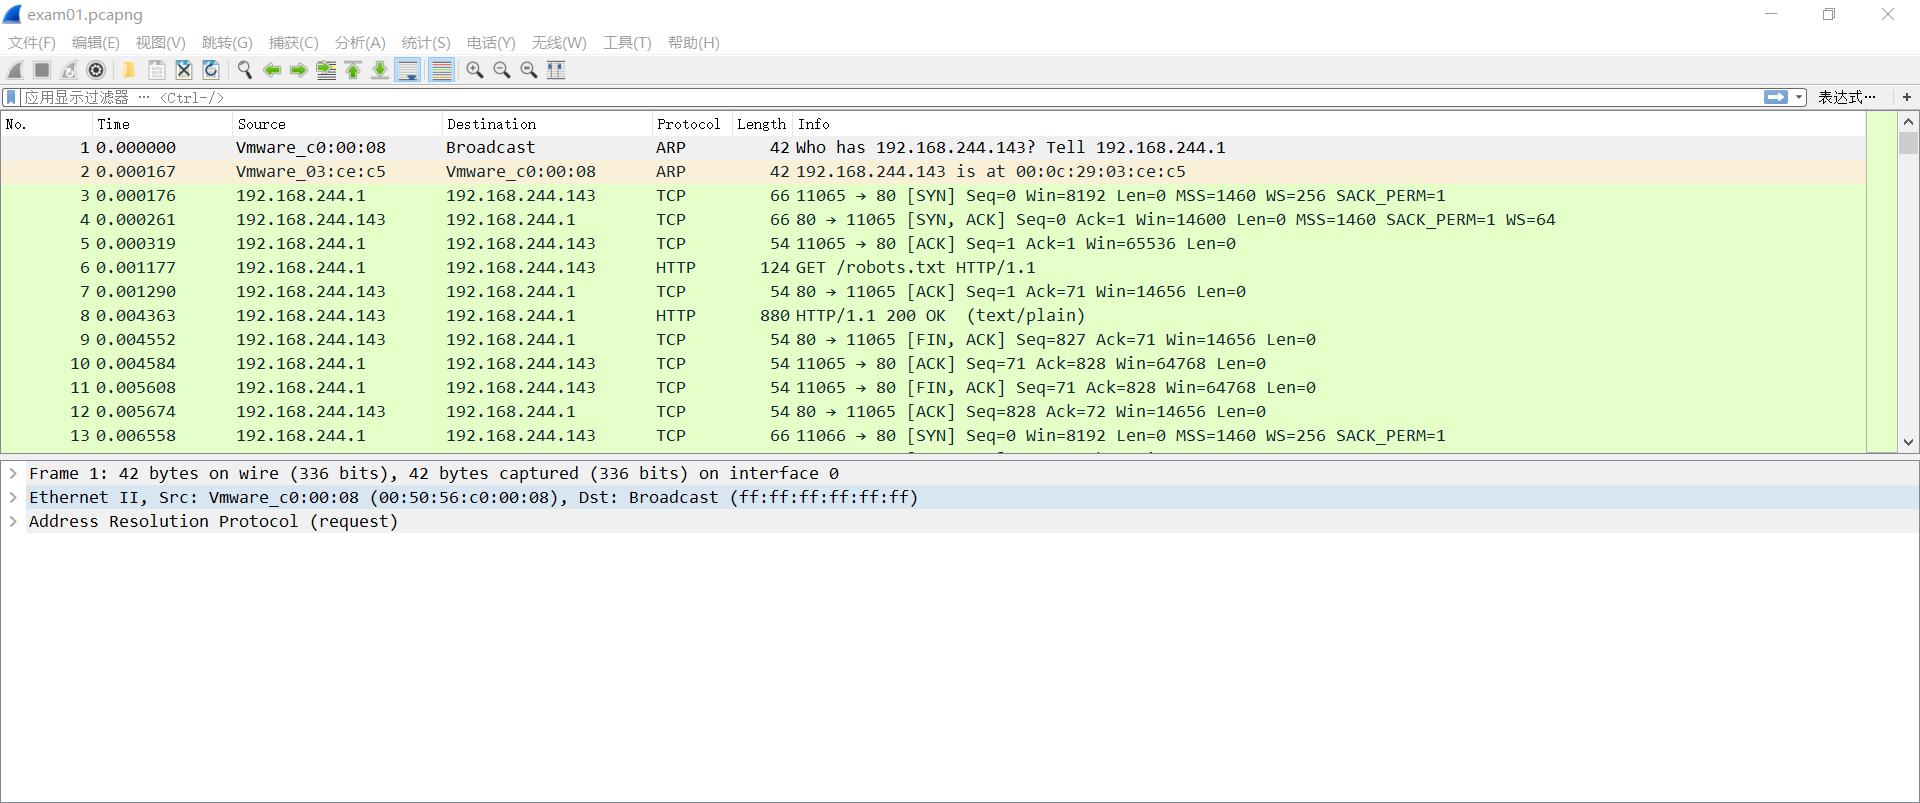Click the close capture file icon
The image size is (1920, 803).
[x=184, y=70]
